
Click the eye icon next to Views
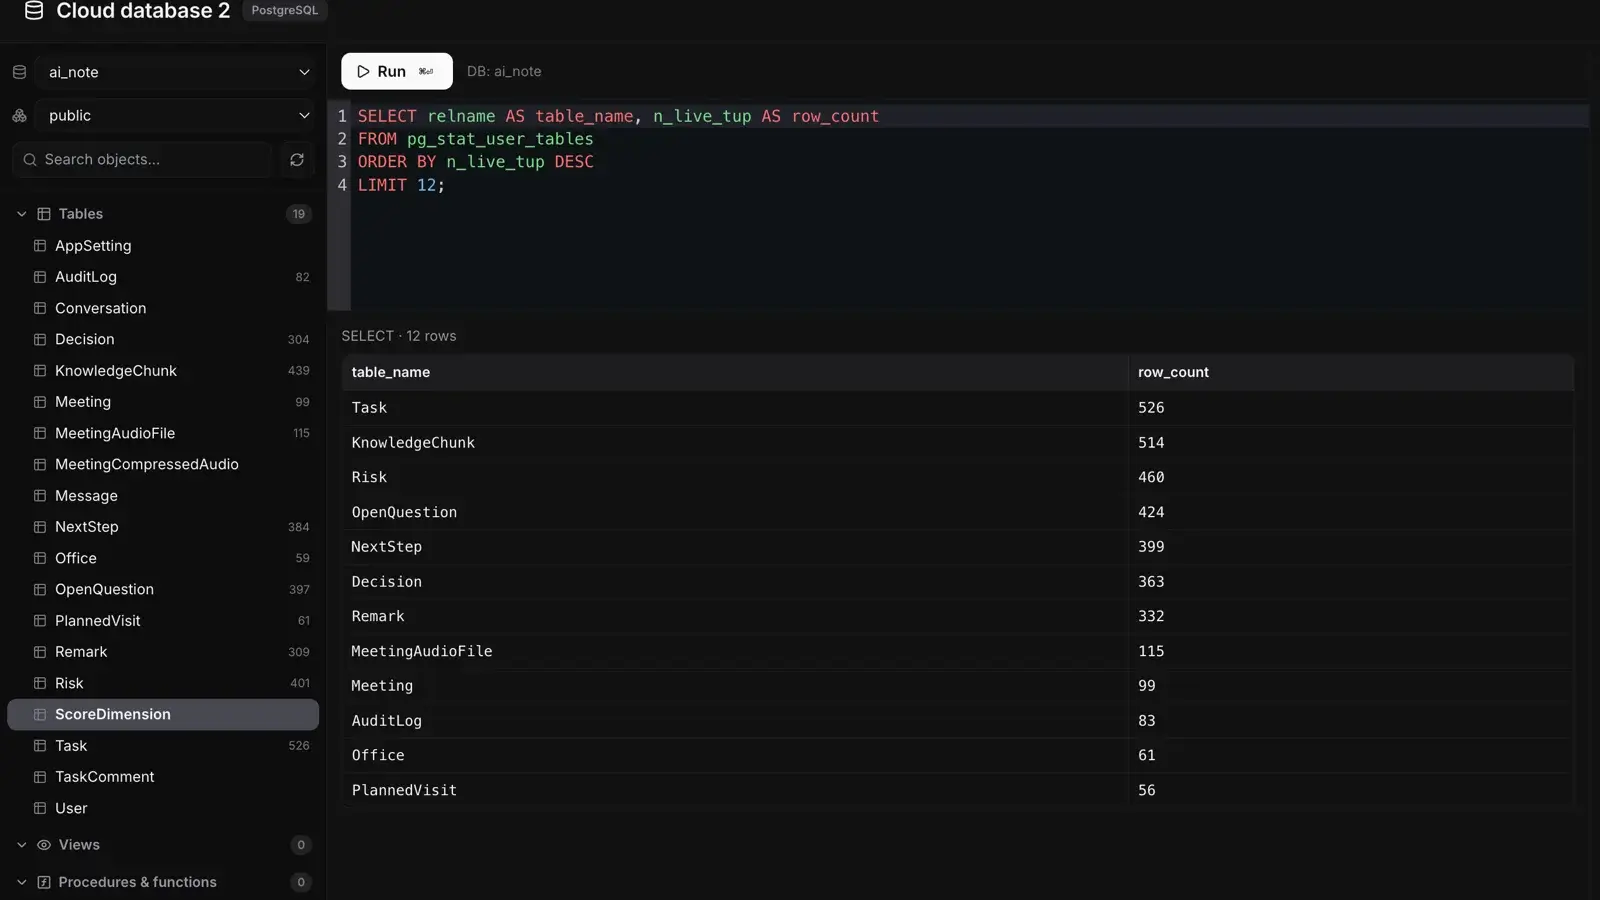44,845
